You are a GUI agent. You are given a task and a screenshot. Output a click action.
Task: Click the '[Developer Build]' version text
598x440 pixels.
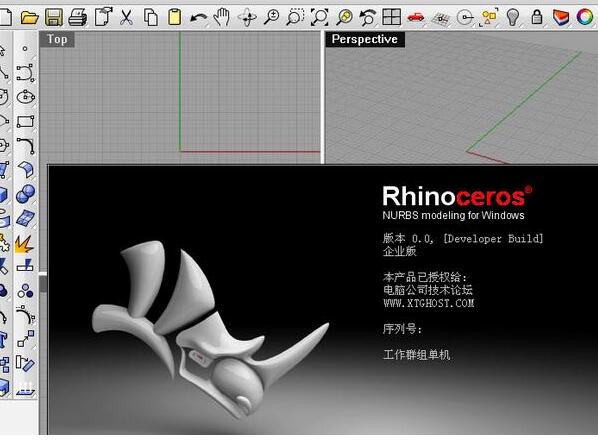(493, 239)
